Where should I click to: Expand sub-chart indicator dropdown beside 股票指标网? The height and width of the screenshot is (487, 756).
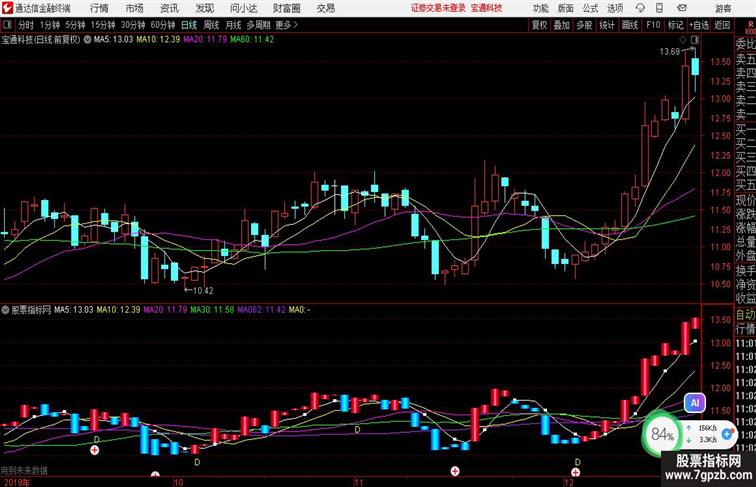(x=5, y=310)
